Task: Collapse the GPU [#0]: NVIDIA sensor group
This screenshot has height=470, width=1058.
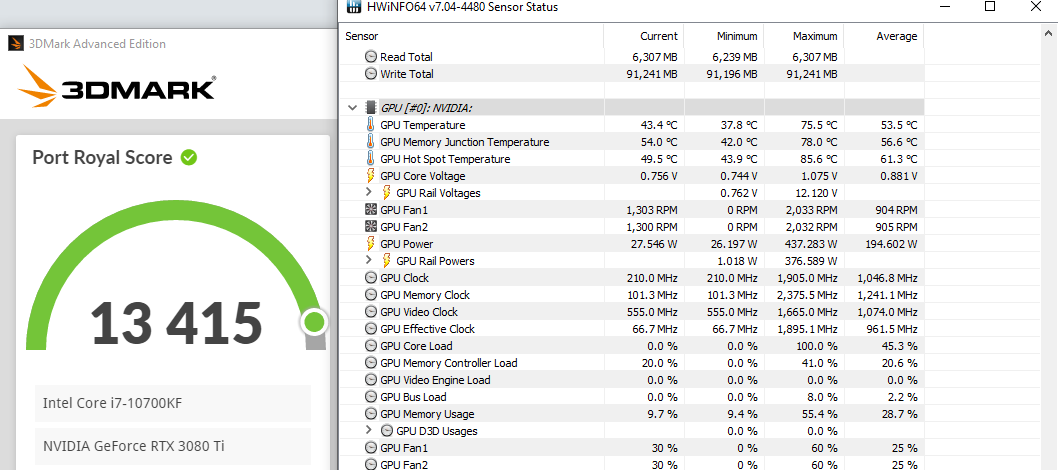Action: (352, 107)
